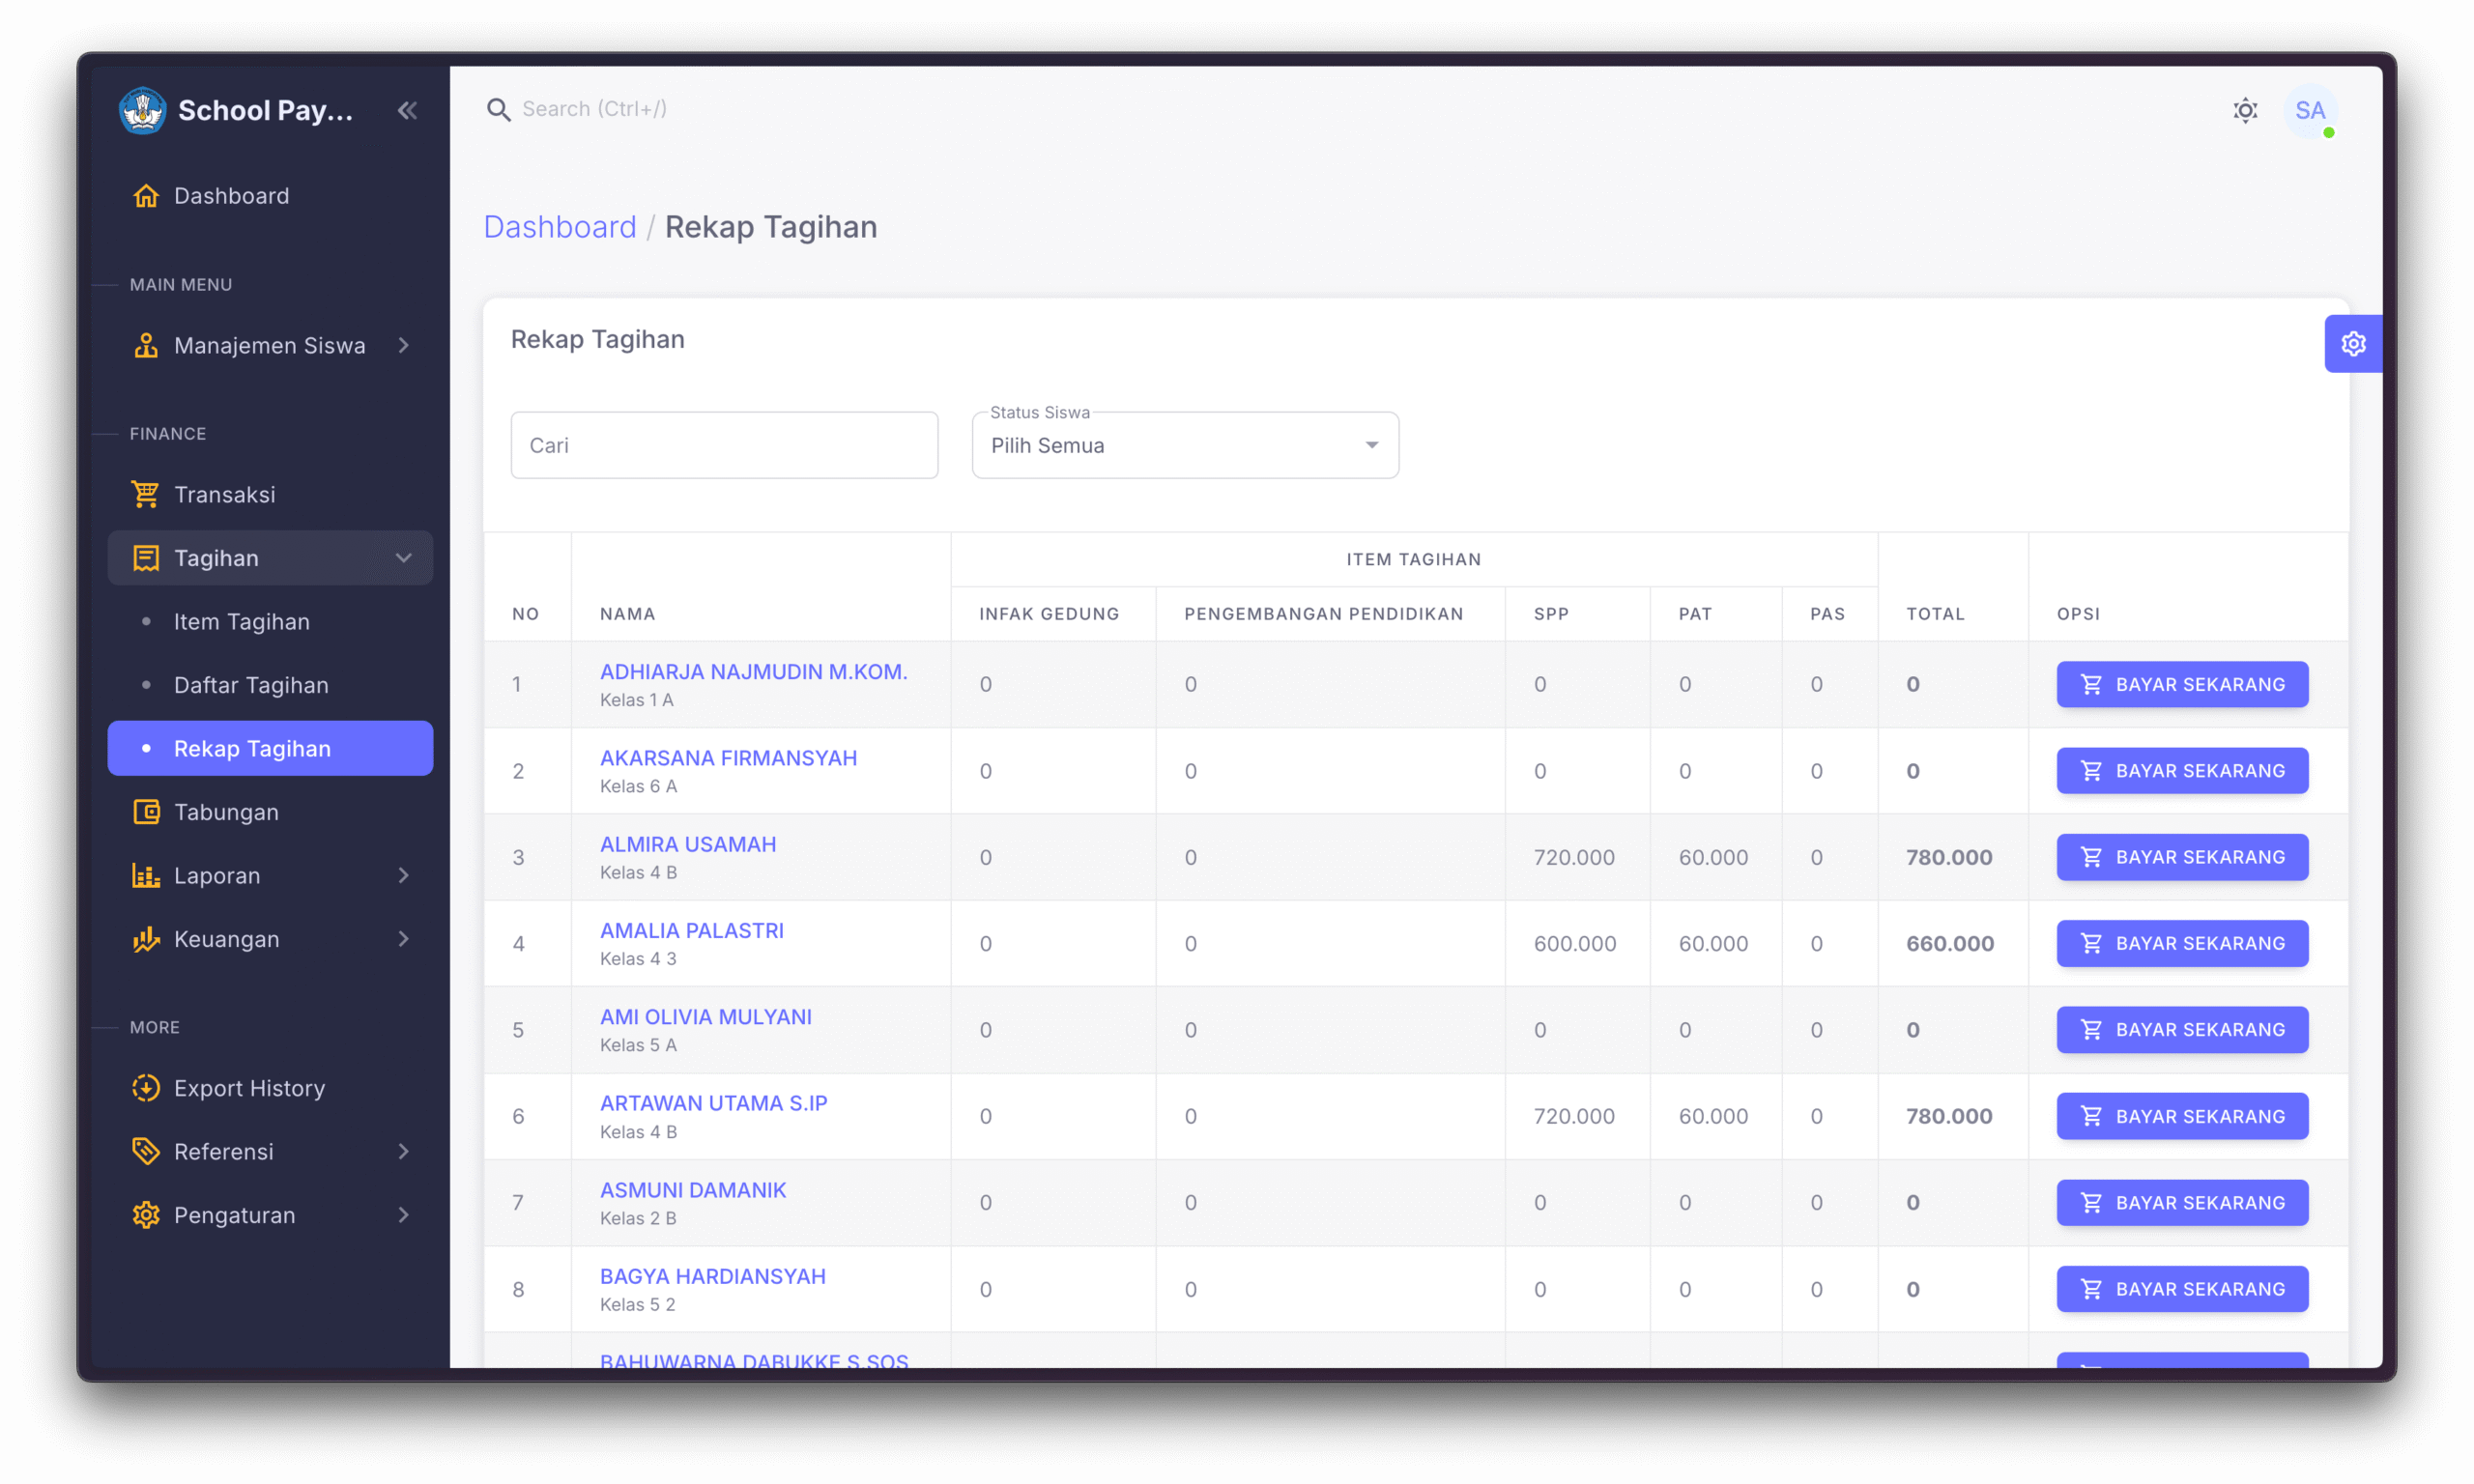Open the Status Siswa dropdown
Viewport: 2474px width, 1484px height.
tap(1184, 445)
